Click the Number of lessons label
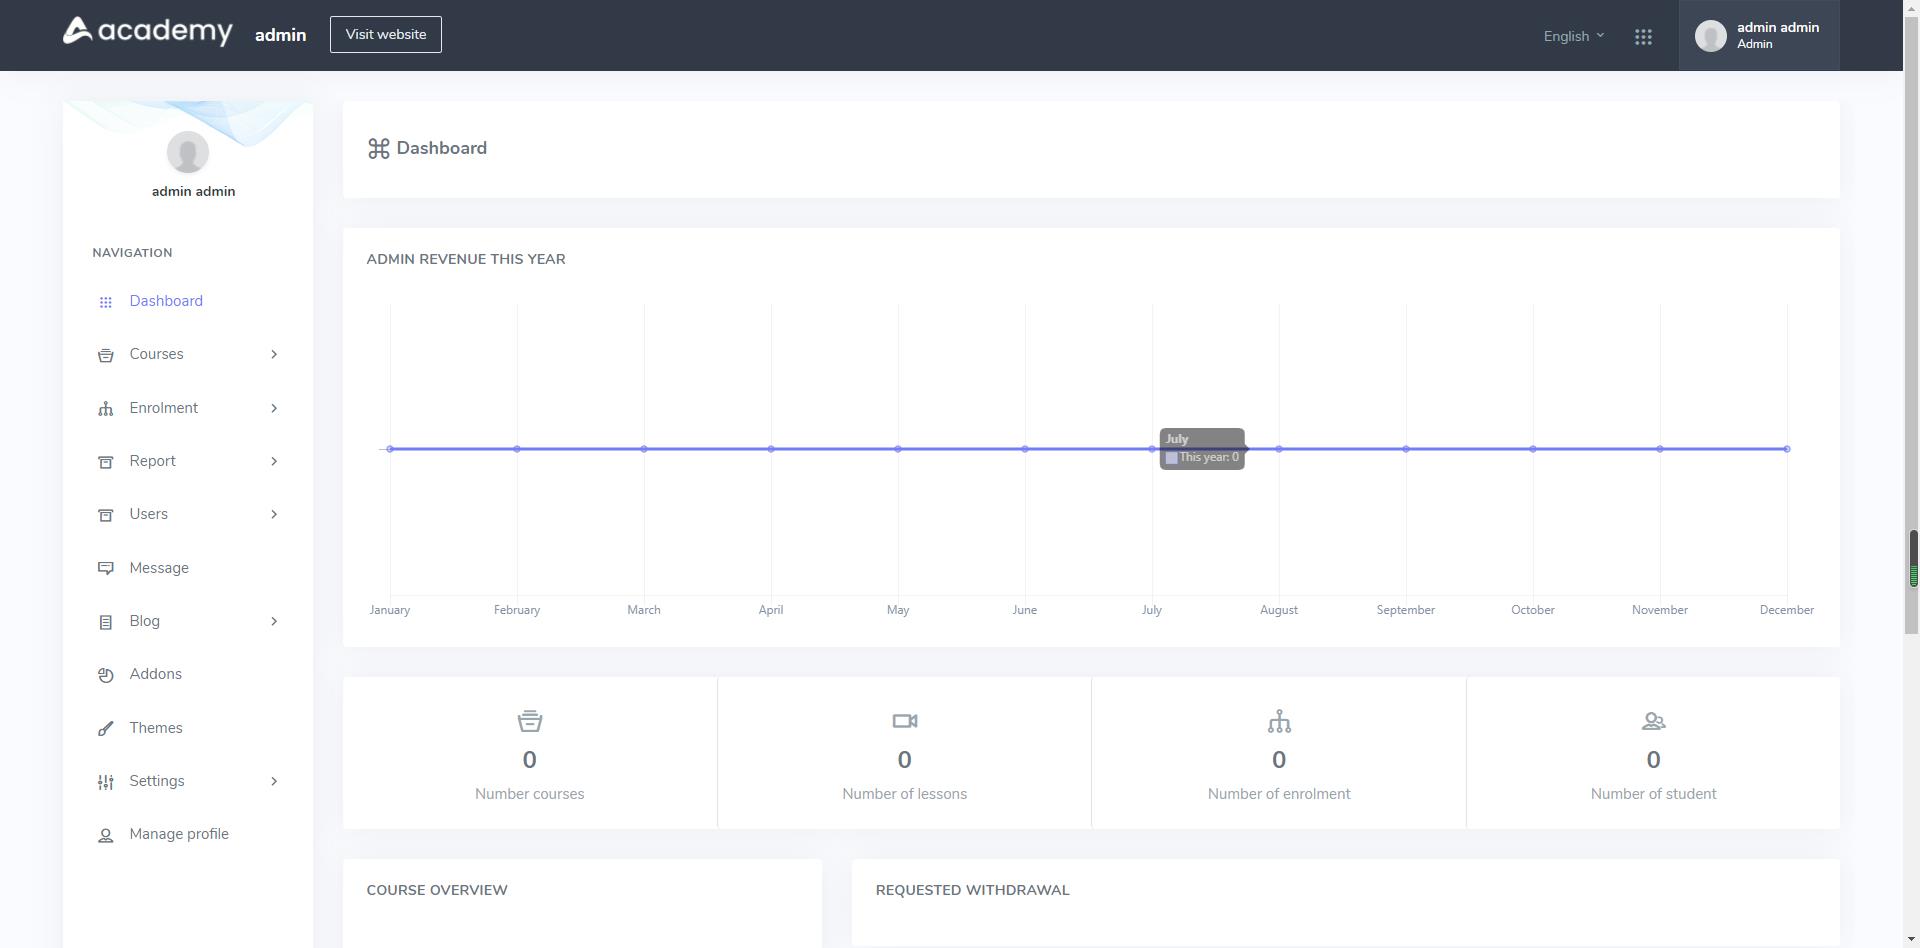 (904, 794)
